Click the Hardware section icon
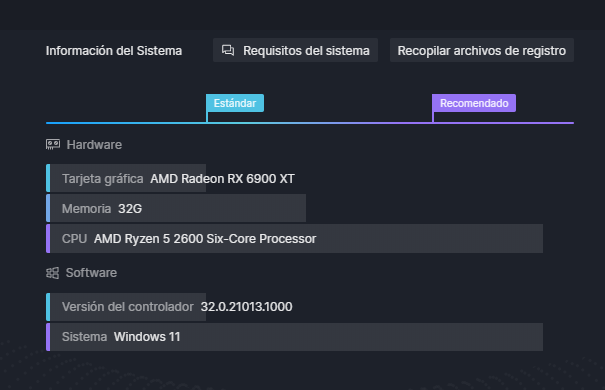The height and width of the screenshot is (390, 605). point(53,145)
